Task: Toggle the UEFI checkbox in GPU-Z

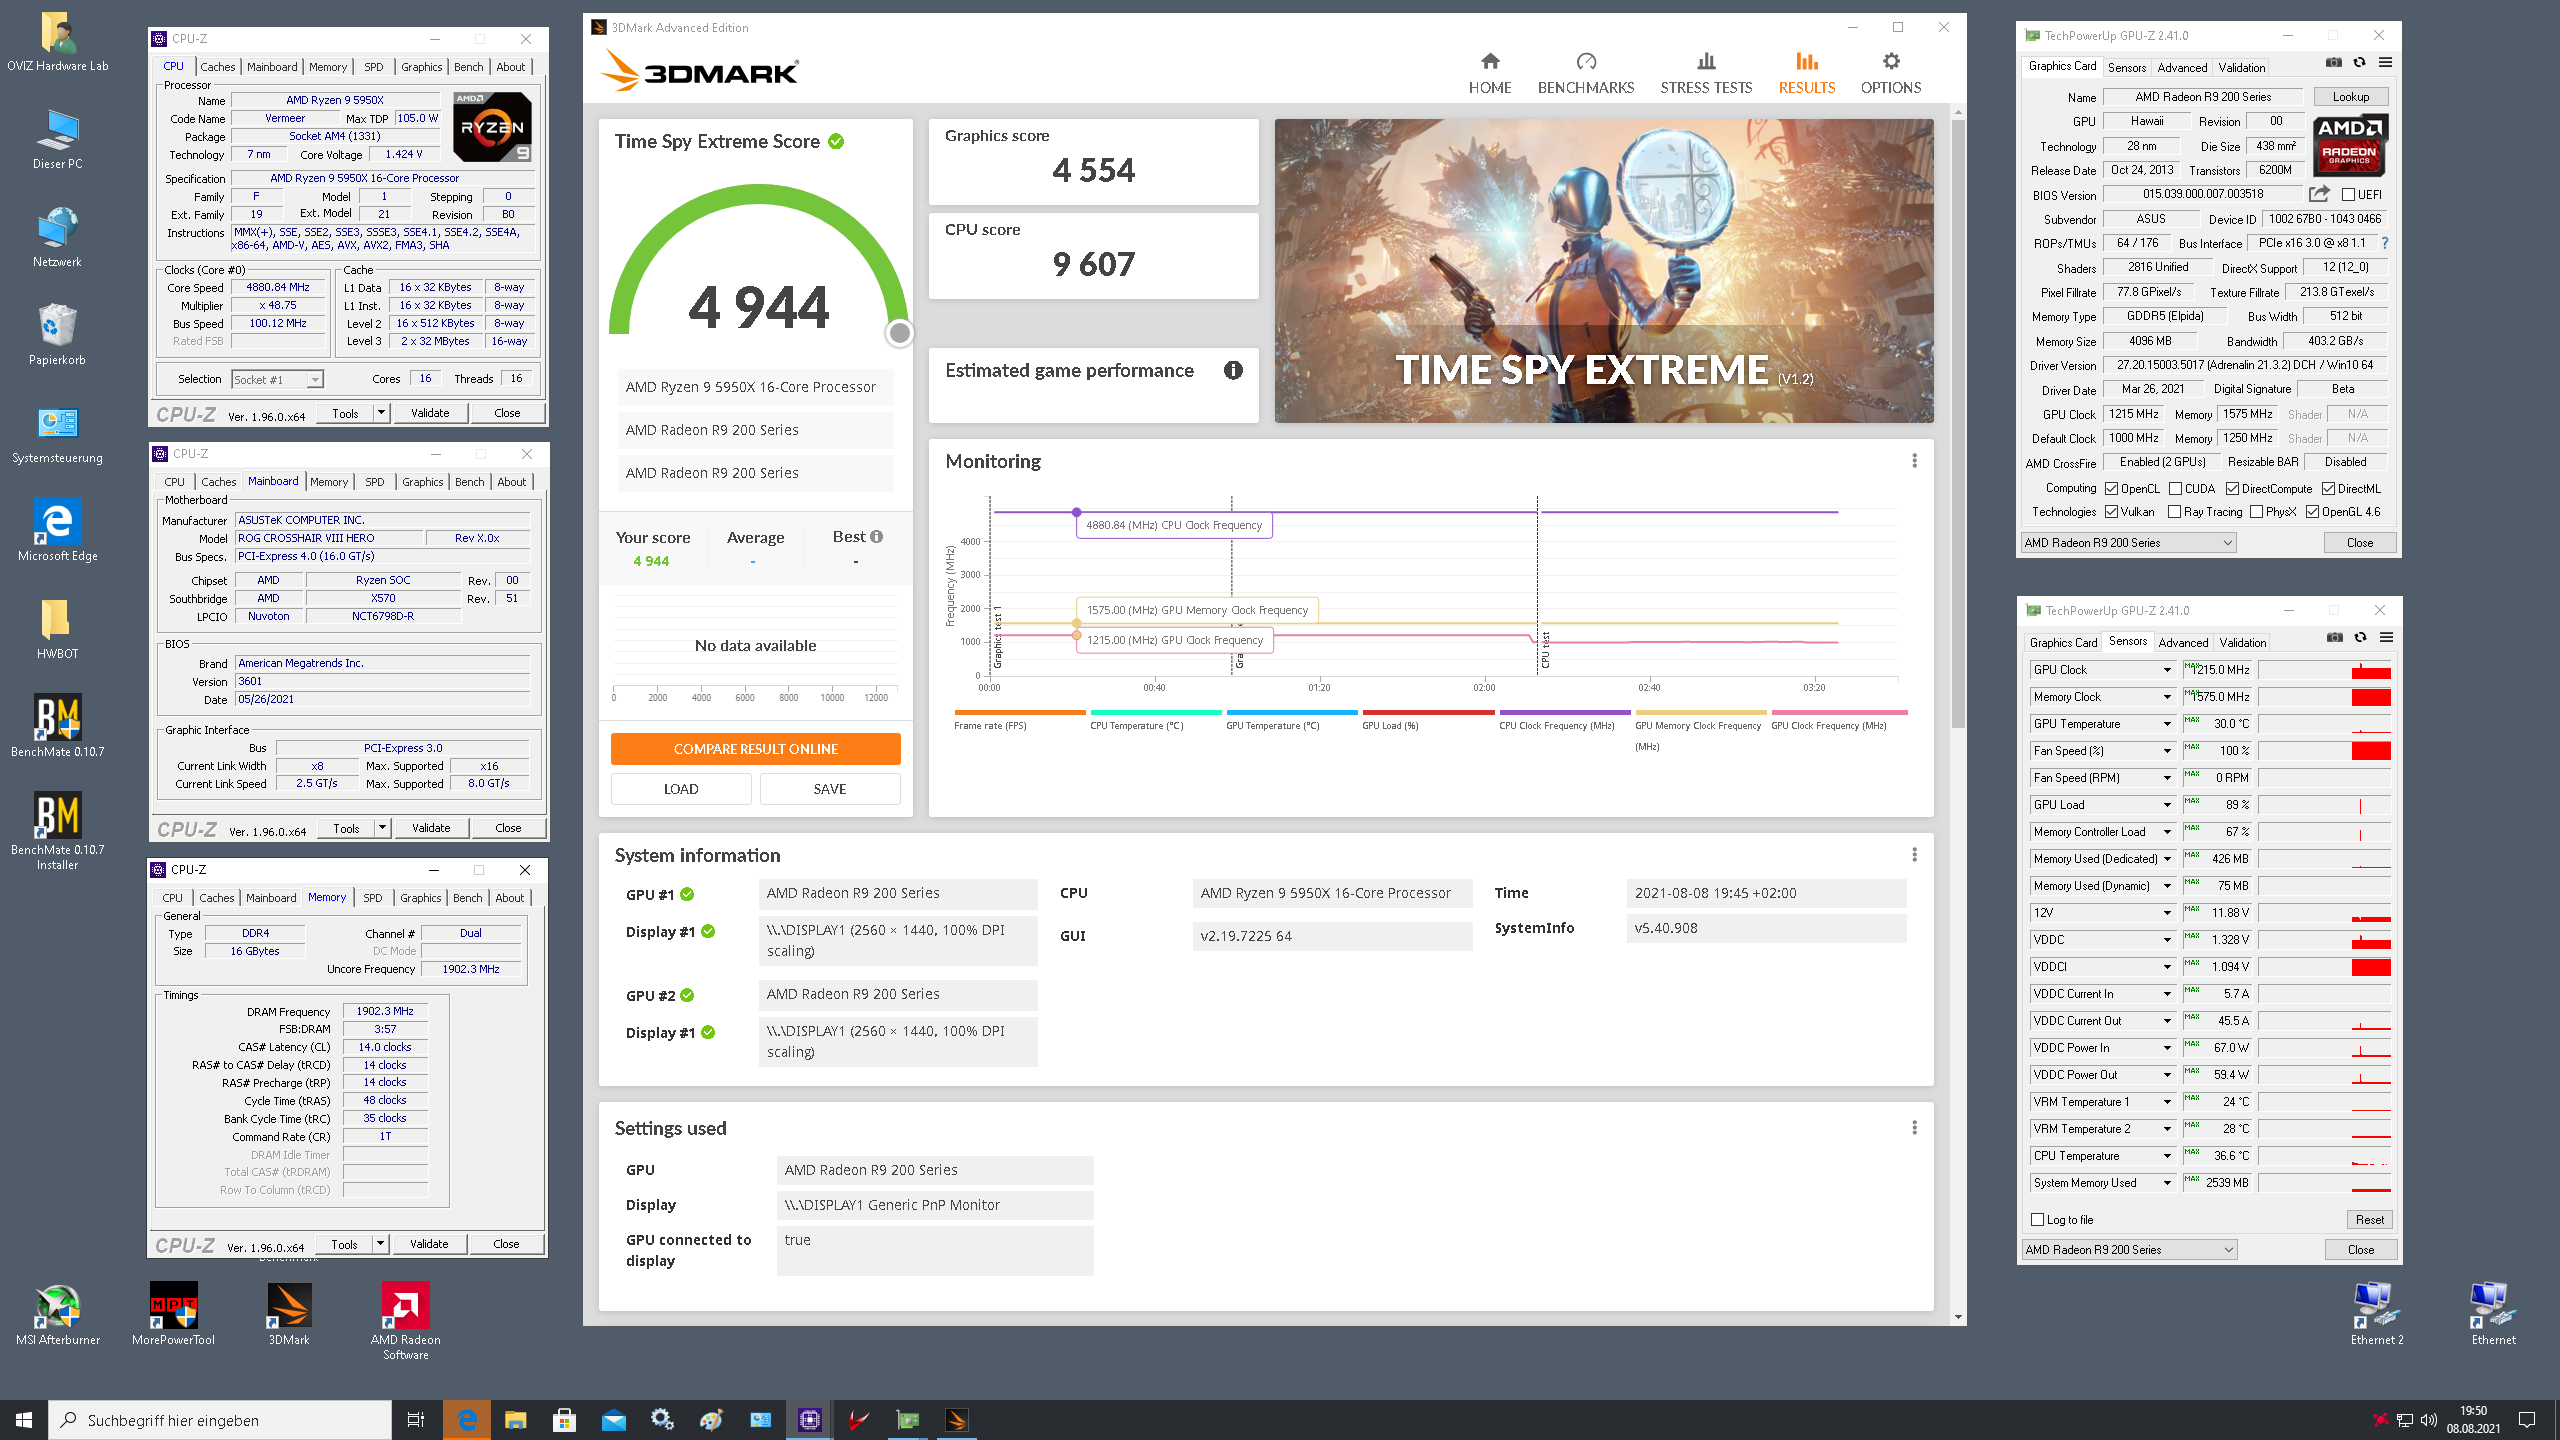Action: click(2349, 195)
